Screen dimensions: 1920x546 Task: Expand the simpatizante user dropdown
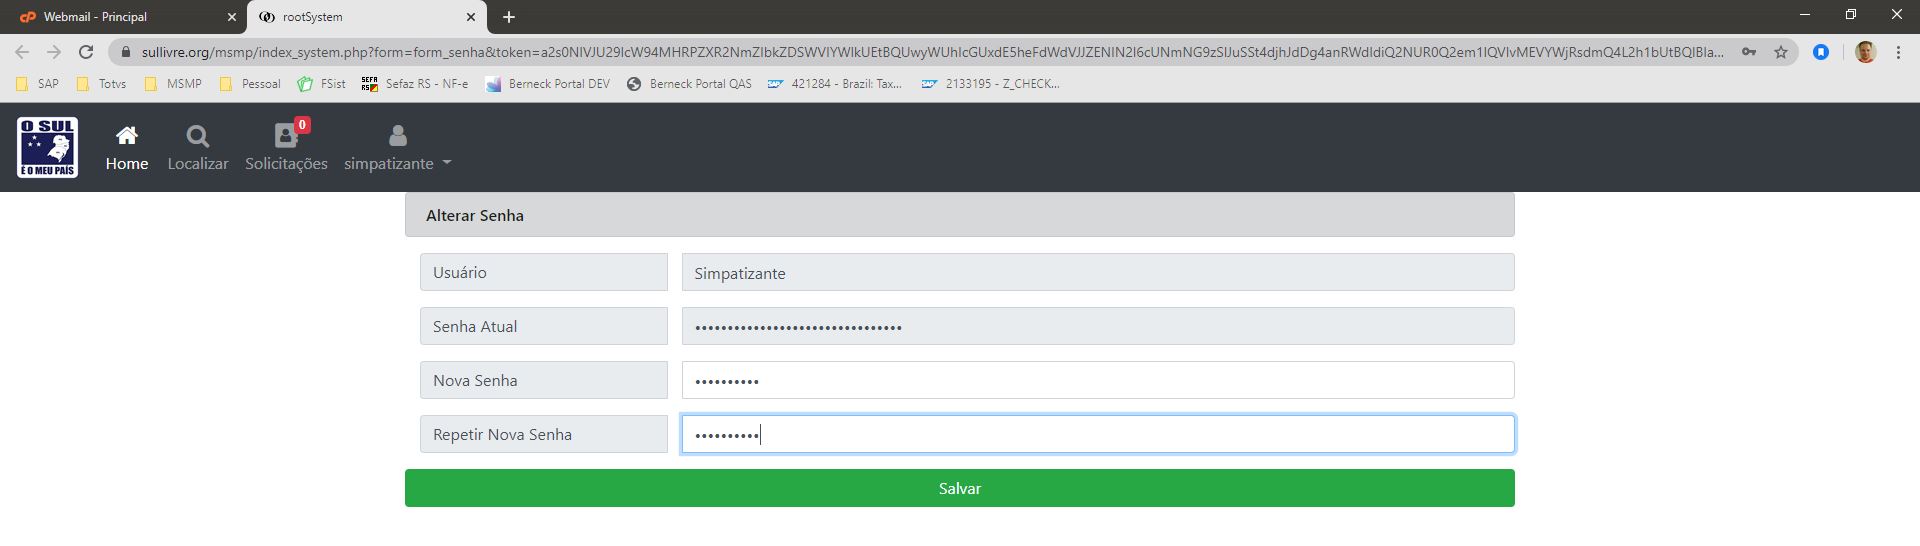pos(397,148)
